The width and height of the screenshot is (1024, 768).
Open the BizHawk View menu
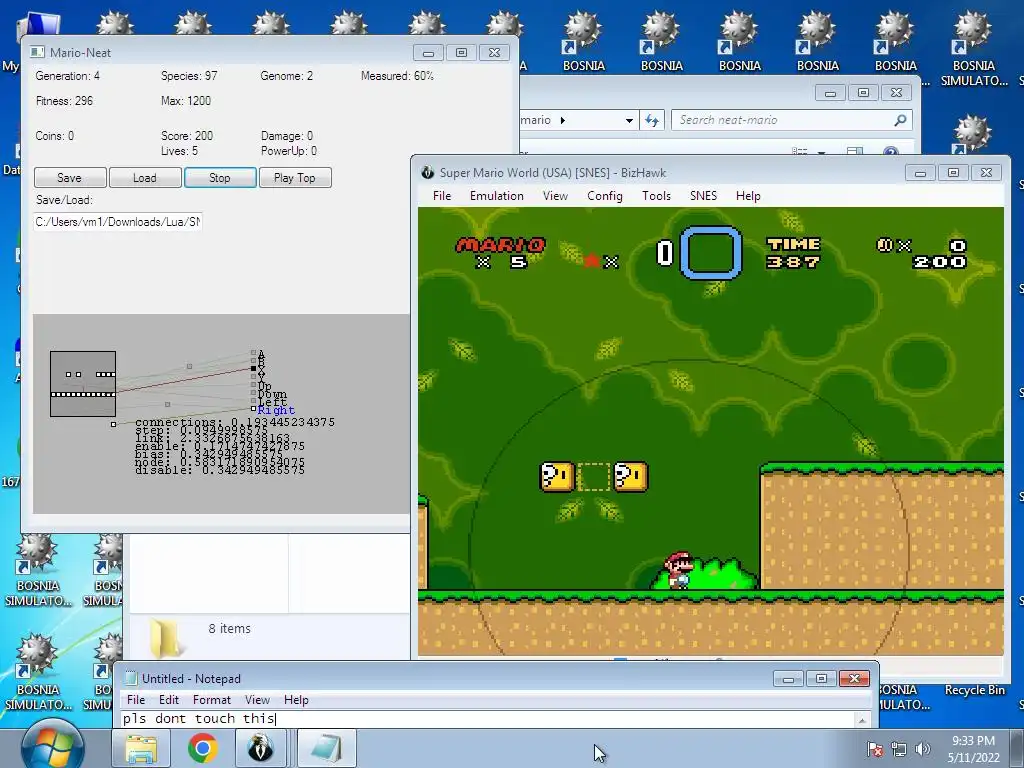(x=555, y=196)
